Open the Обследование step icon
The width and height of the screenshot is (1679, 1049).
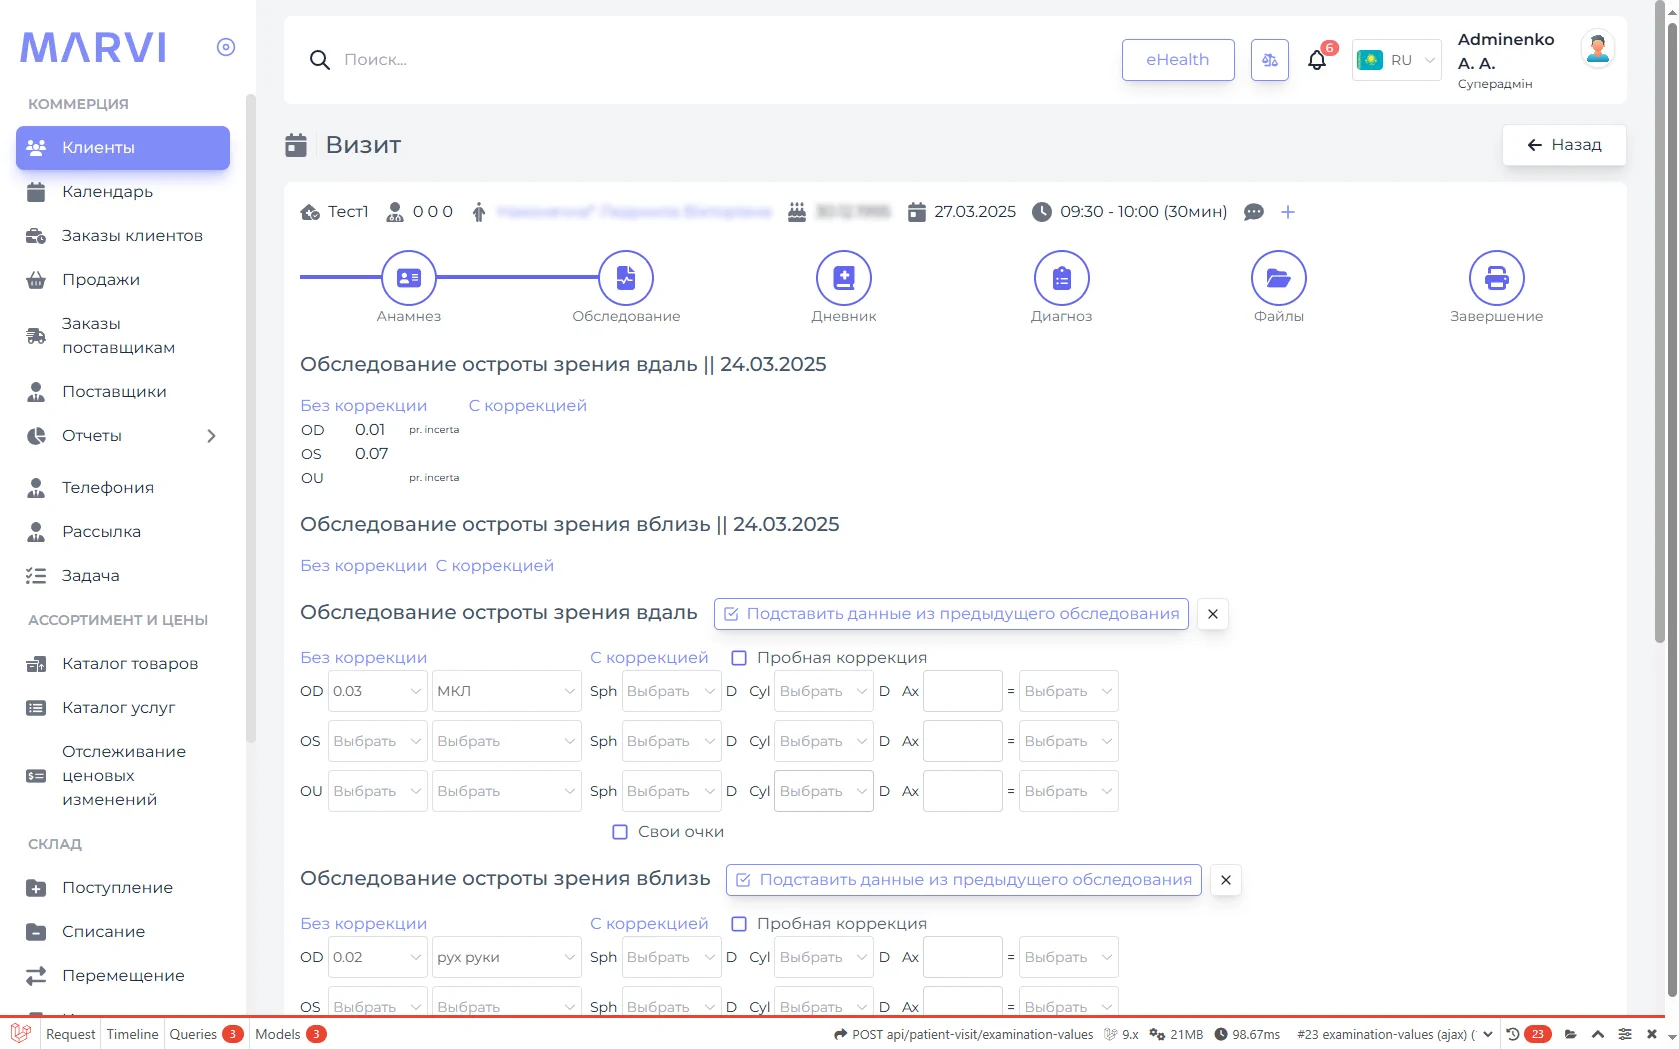[x=626, y=278]
